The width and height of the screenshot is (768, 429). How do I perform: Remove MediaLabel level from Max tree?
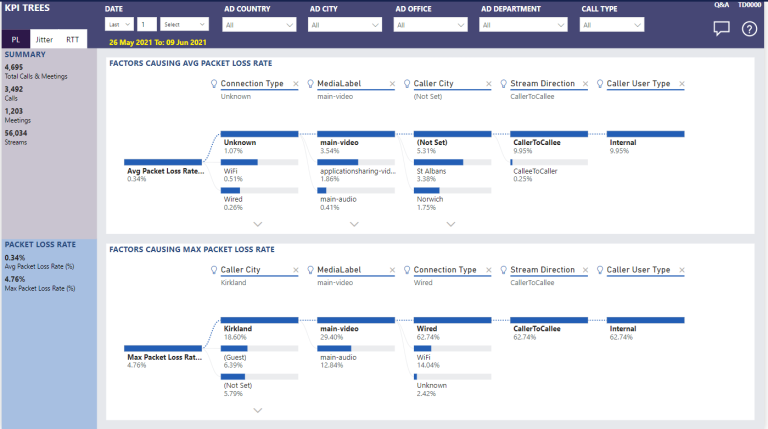coord(392,270)
